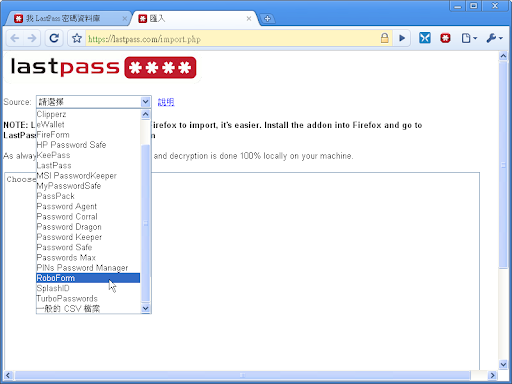Toggle the Source dropdown arrow
This screenshot has height=384, width=512.
(145, 102)
